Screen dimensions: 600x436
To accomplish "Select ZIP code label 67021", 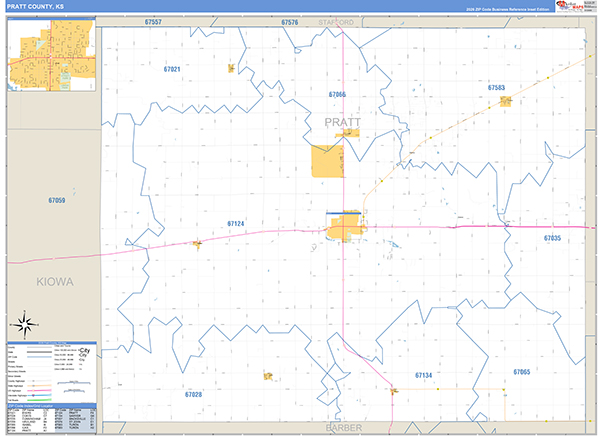I will coord(172,69).
